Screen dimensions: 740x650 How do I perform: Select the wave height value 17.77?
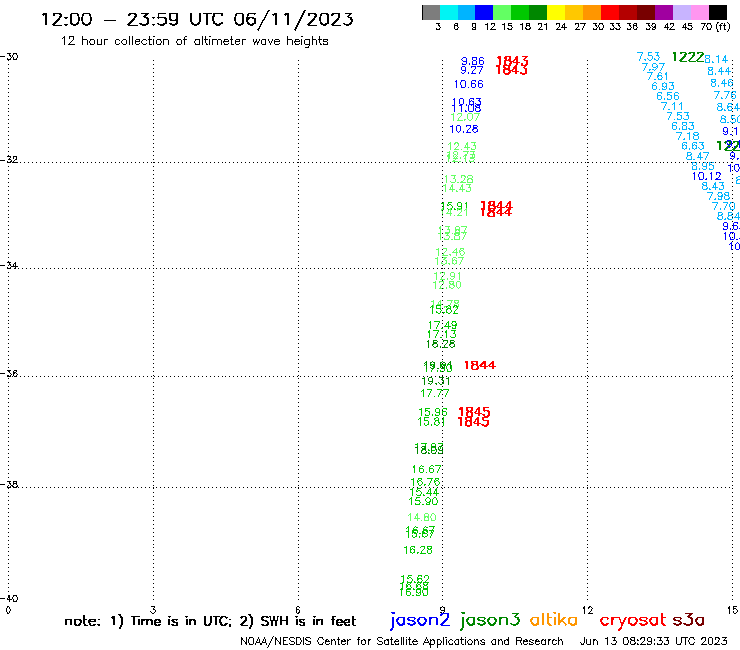click(x=435, y=393)
